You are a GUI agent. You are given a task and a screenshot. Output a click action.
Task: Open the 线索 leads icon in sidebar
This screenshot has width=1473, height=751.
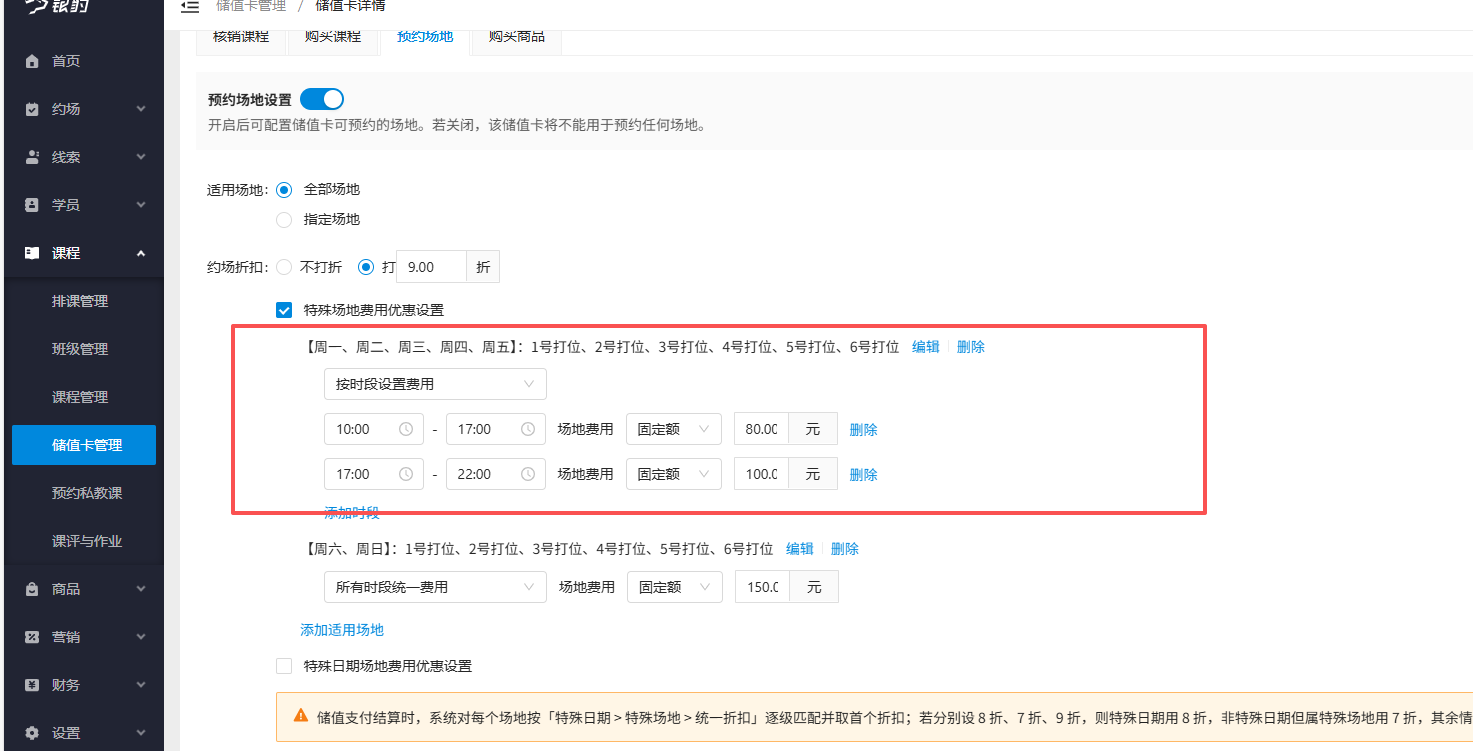pos(34,156)
